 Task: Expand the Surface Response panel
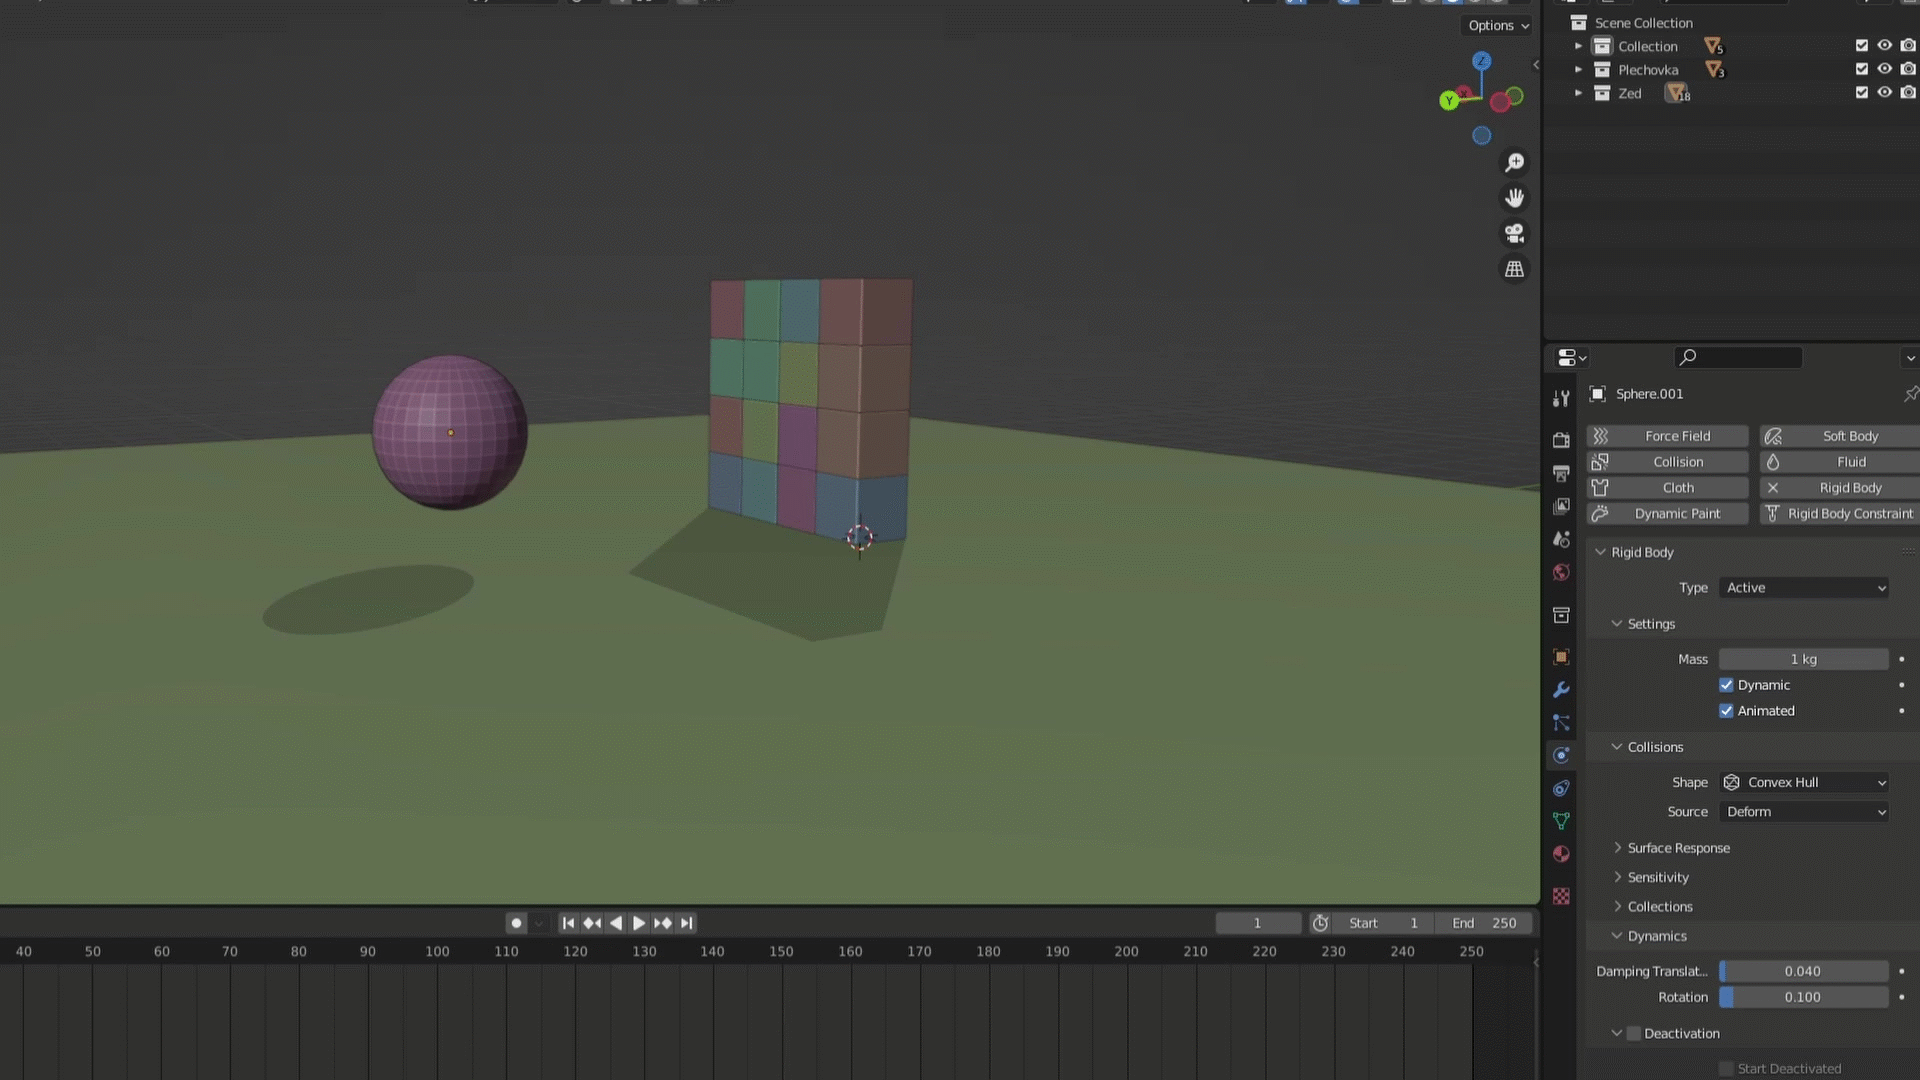click(1678, 848)
